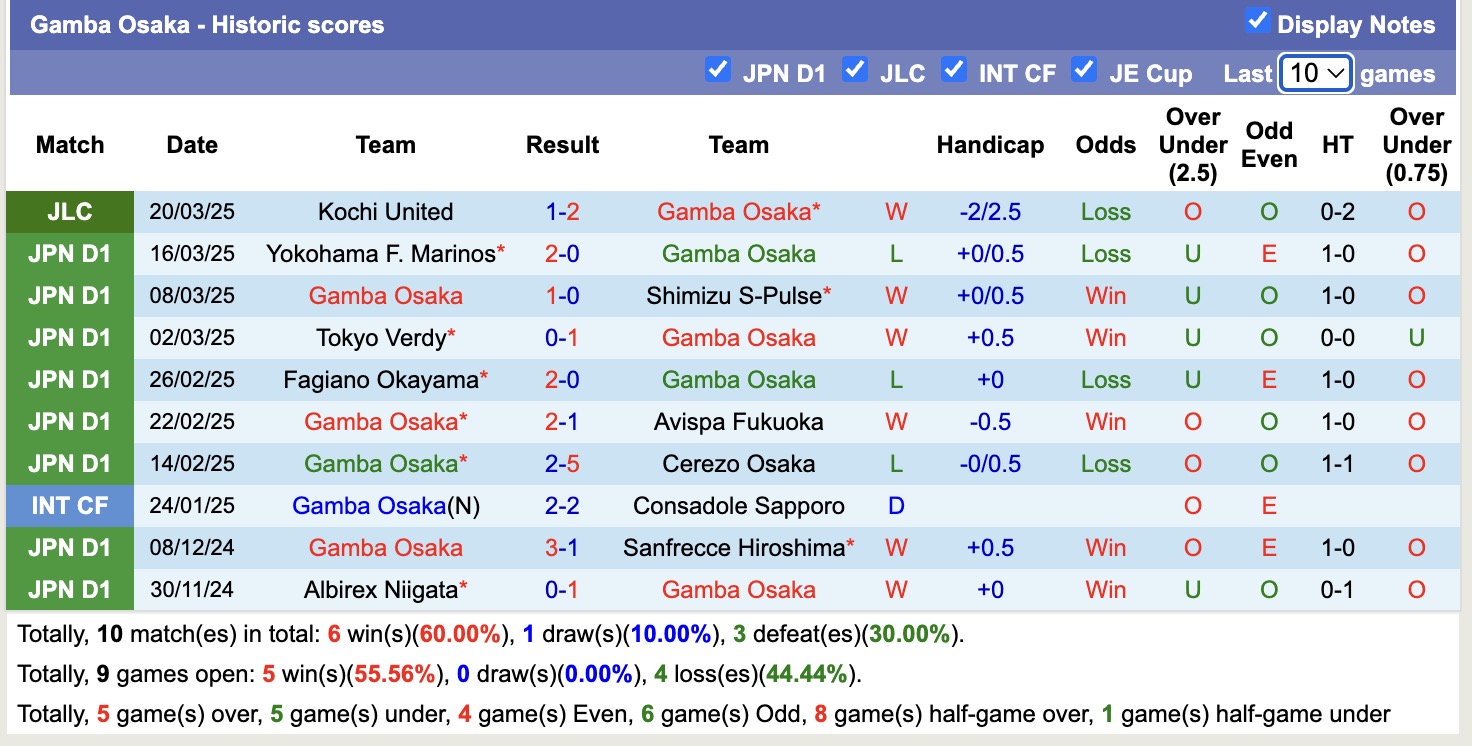Disable the JE Cup filter checkbox
Image resolution: width=1472 pixels, height=746 pixels.
click(x=1083, y=69)
